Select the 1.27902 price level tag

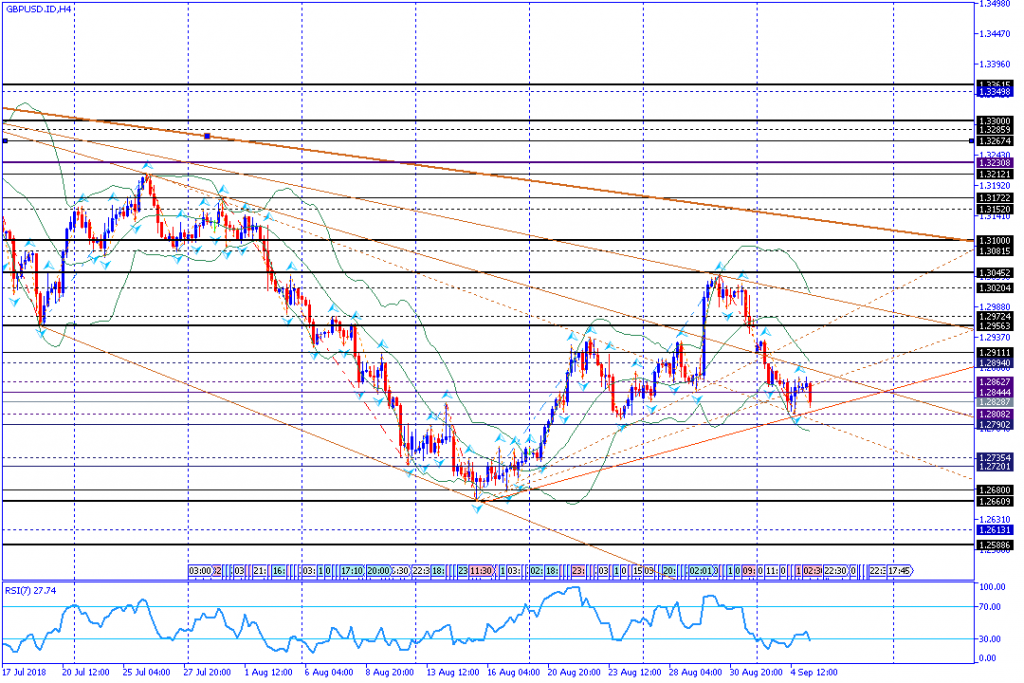click(993, 424)
